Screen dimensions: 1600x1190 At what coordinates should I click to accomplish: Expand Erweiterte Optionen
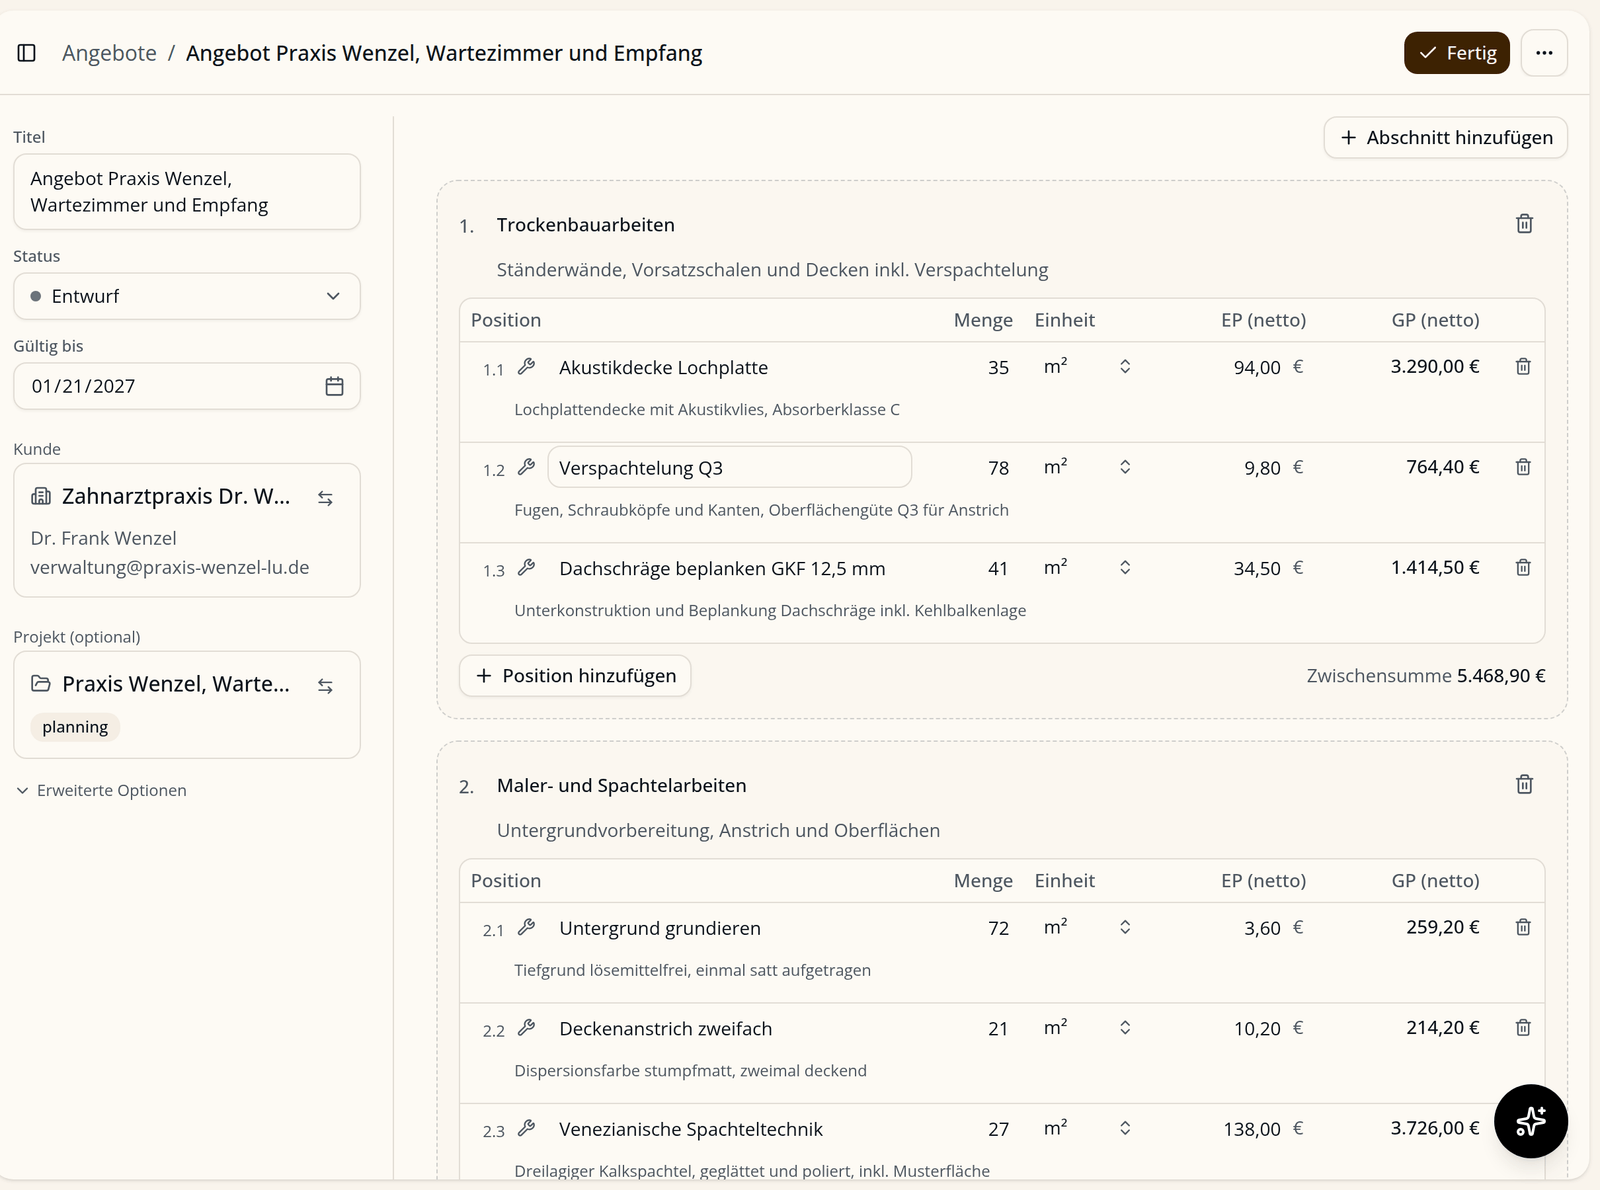(102, 790)
